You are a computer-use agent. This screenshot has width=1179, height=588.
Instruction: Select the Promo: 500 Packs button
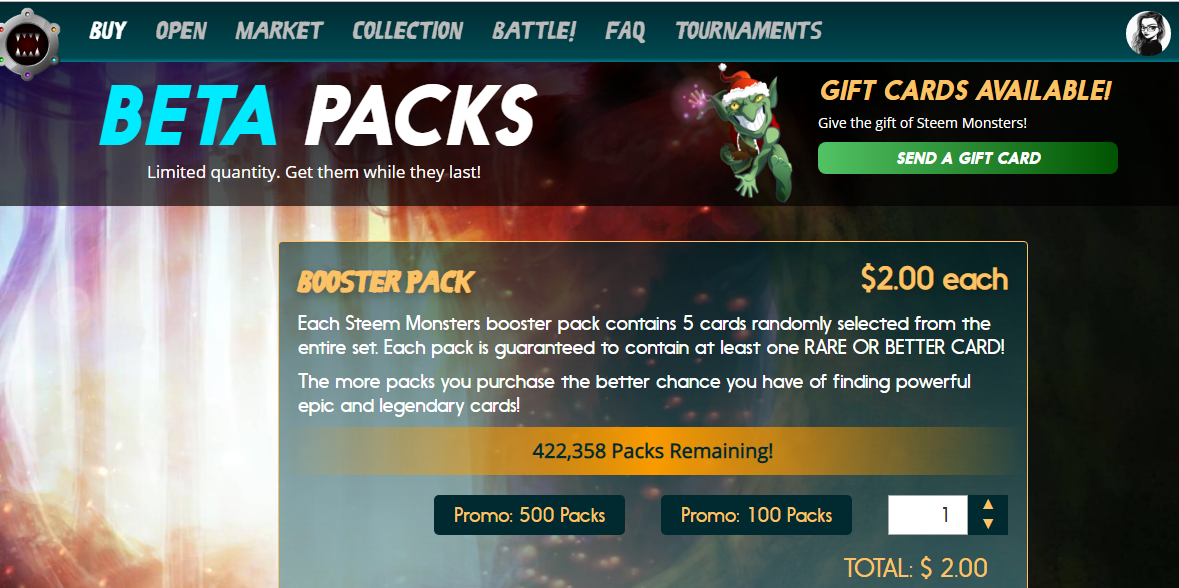[529, 515]
